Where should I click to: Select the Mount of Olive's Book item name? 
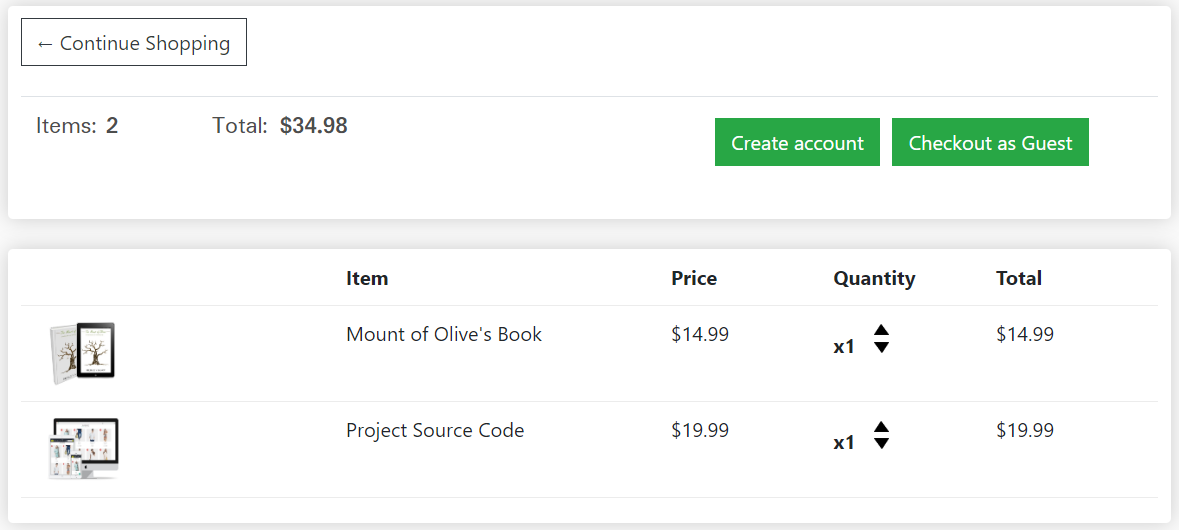pyautogui.click(x=444, y=334)
